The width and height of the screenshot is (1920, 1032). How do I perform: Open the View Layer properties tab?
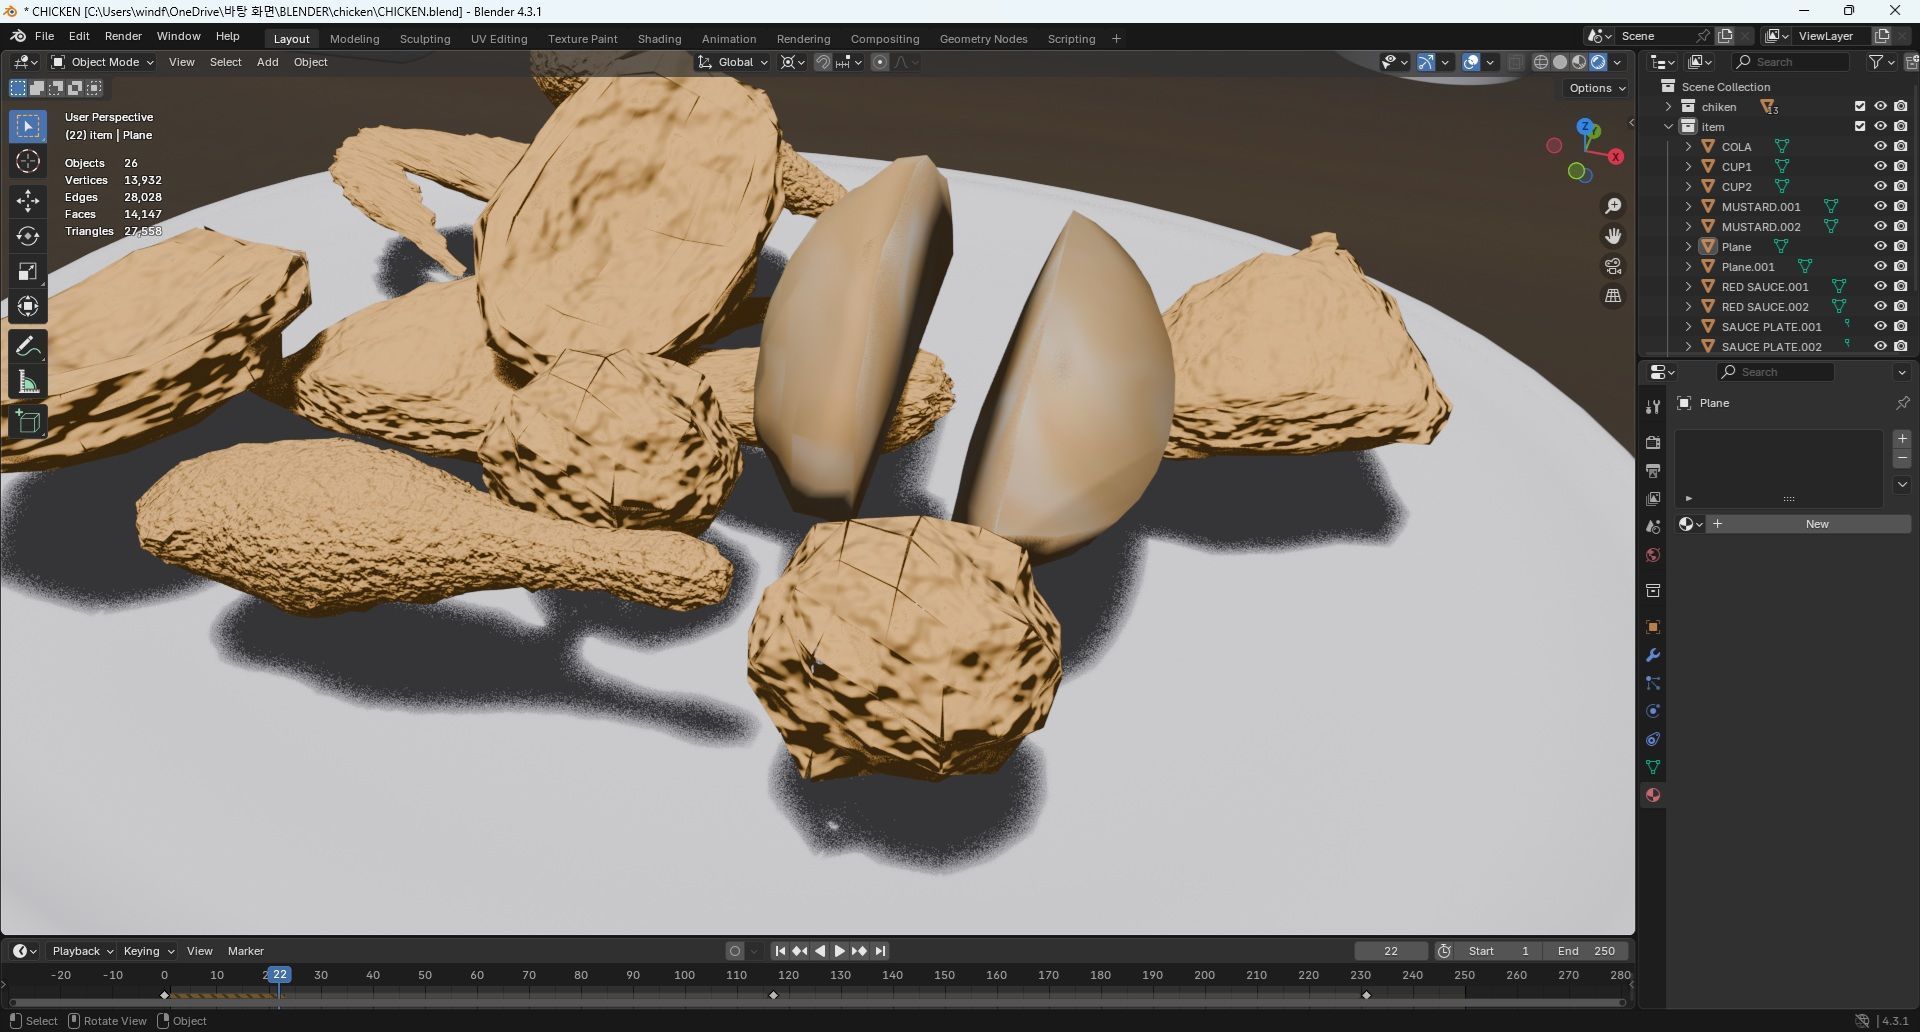[x=1653, y=498]
